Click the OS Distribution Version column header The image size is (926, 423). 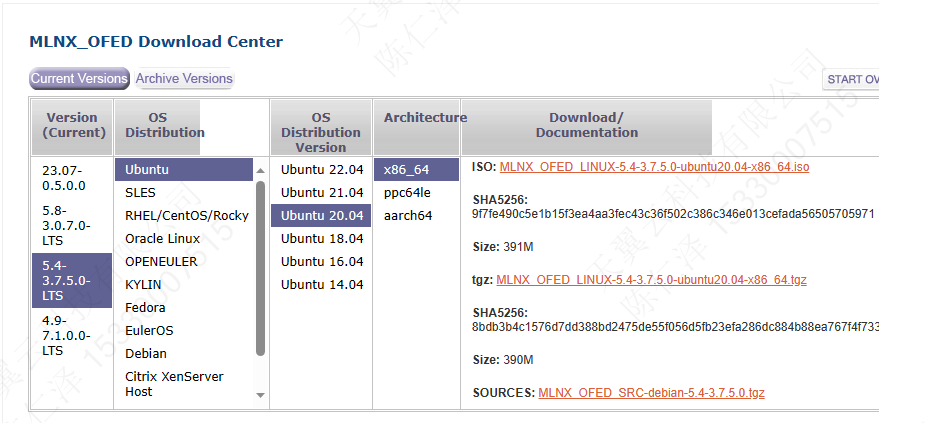(321, 128)
